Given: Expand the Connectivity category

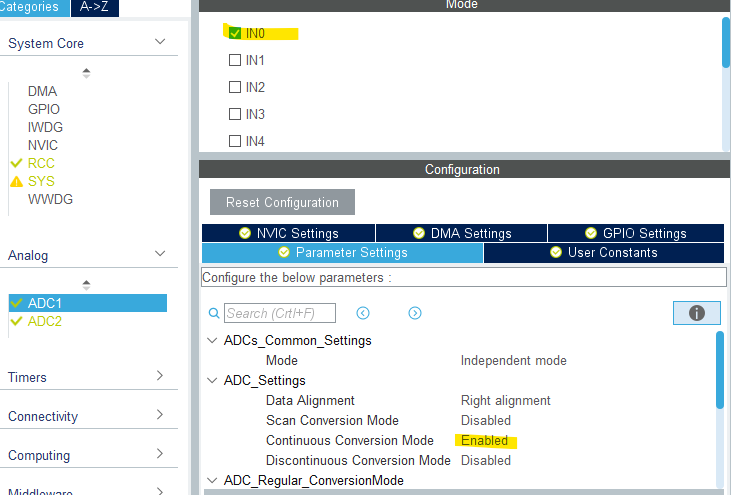Looking at the screenshot, I should point(160,415).
